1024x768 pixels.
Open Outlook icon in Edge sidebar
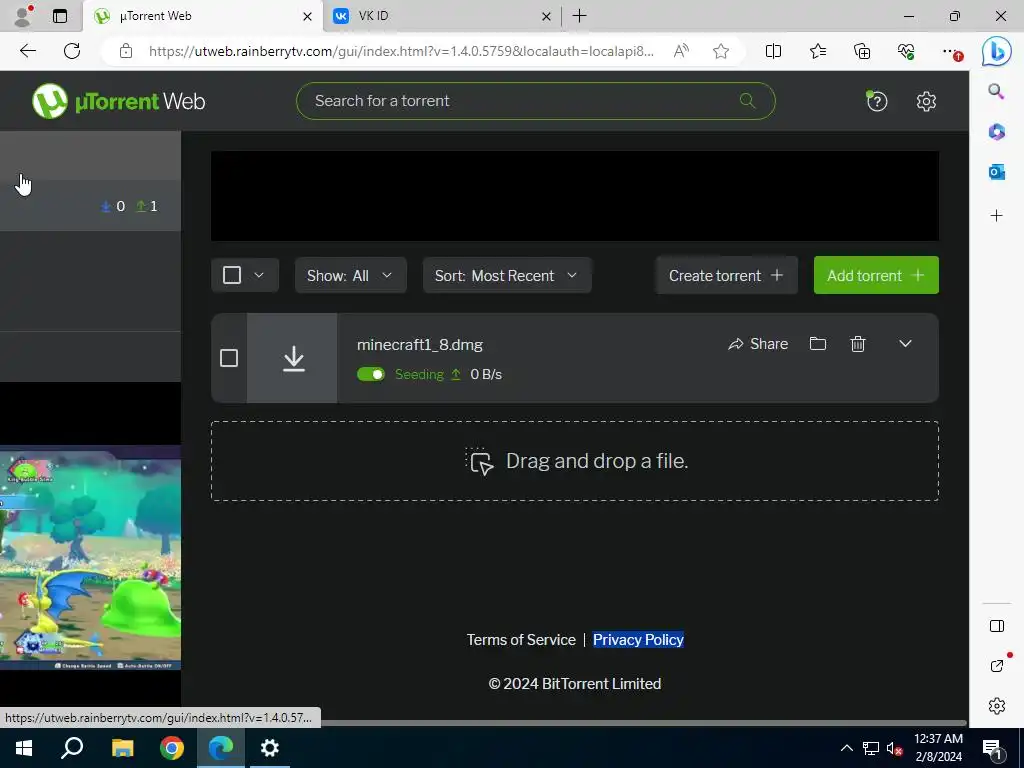point(996,172)
